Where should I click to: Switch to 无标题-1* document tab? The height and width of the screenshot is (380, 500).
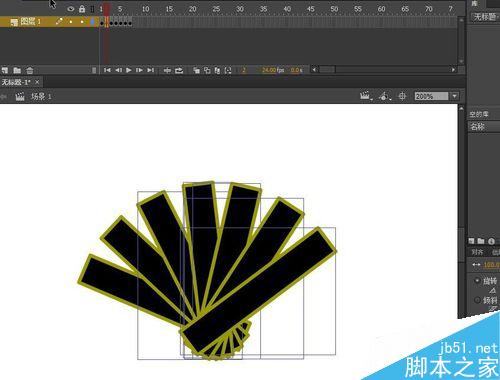tap(16, 82)
